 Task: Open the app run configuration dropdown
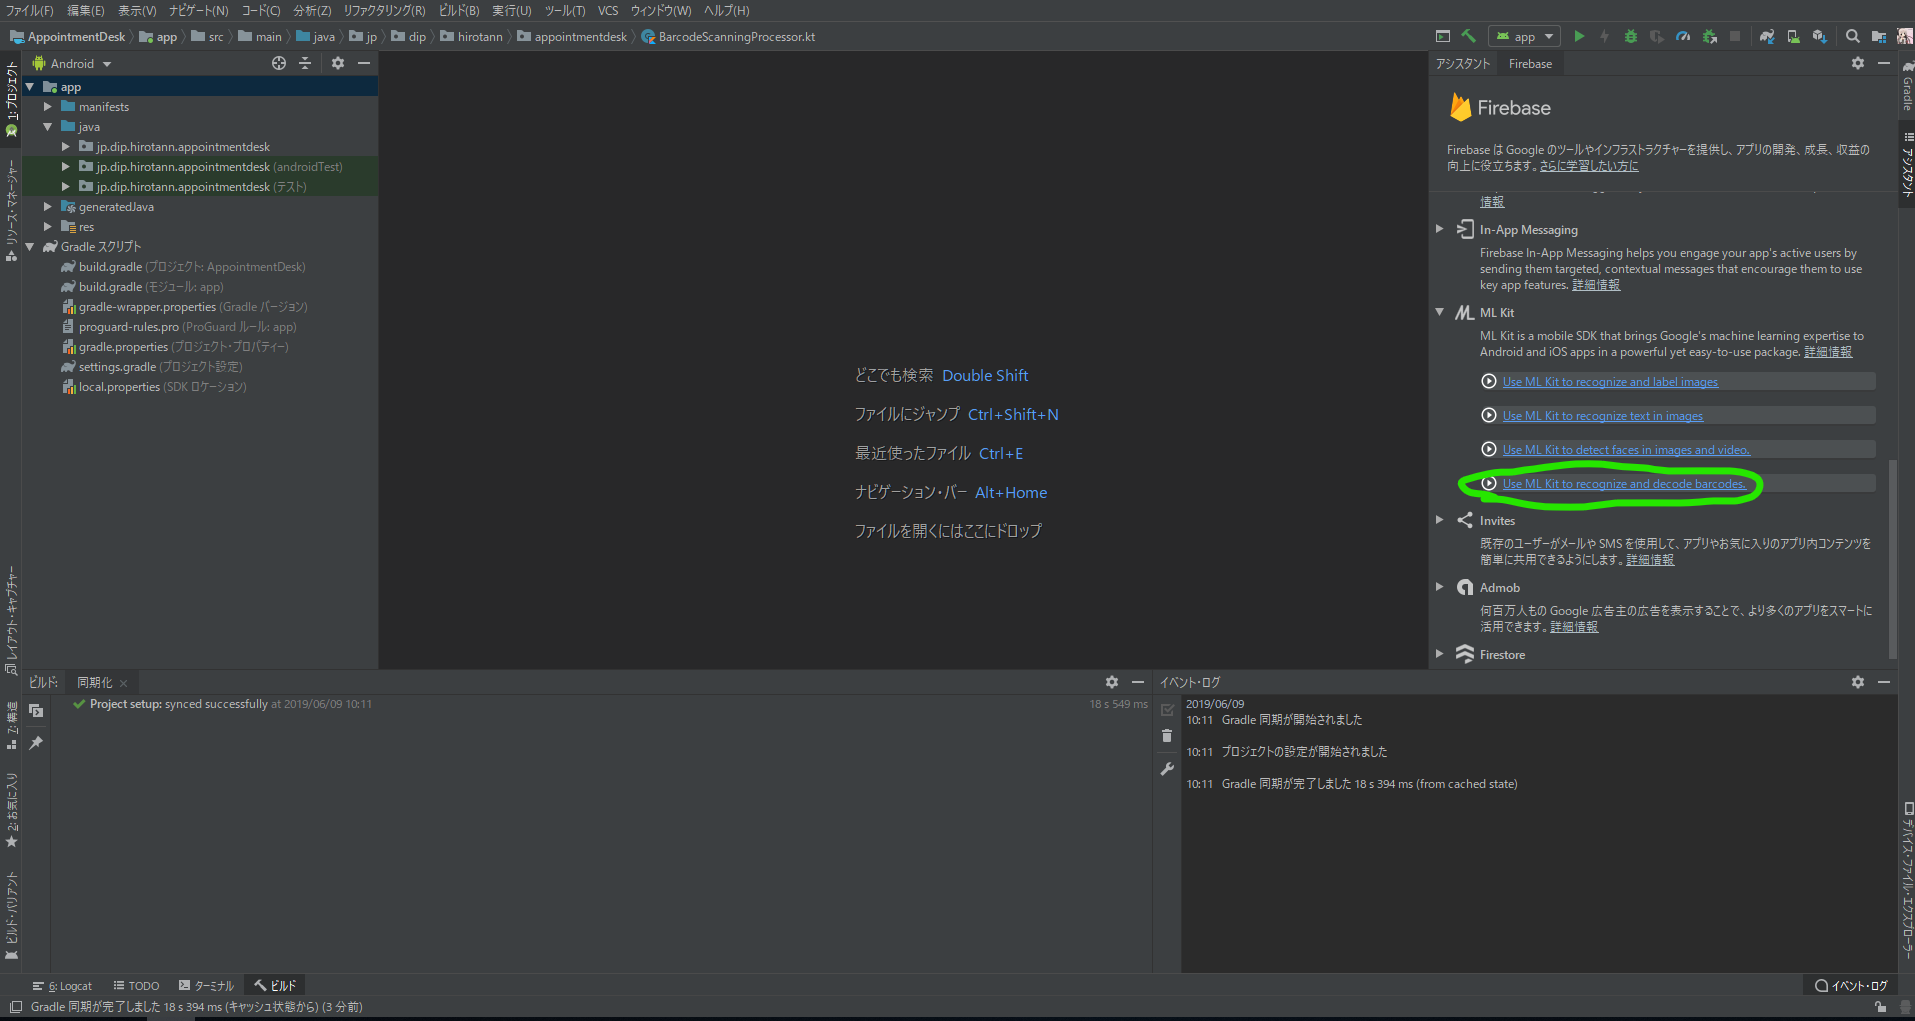click(1525, 36)
